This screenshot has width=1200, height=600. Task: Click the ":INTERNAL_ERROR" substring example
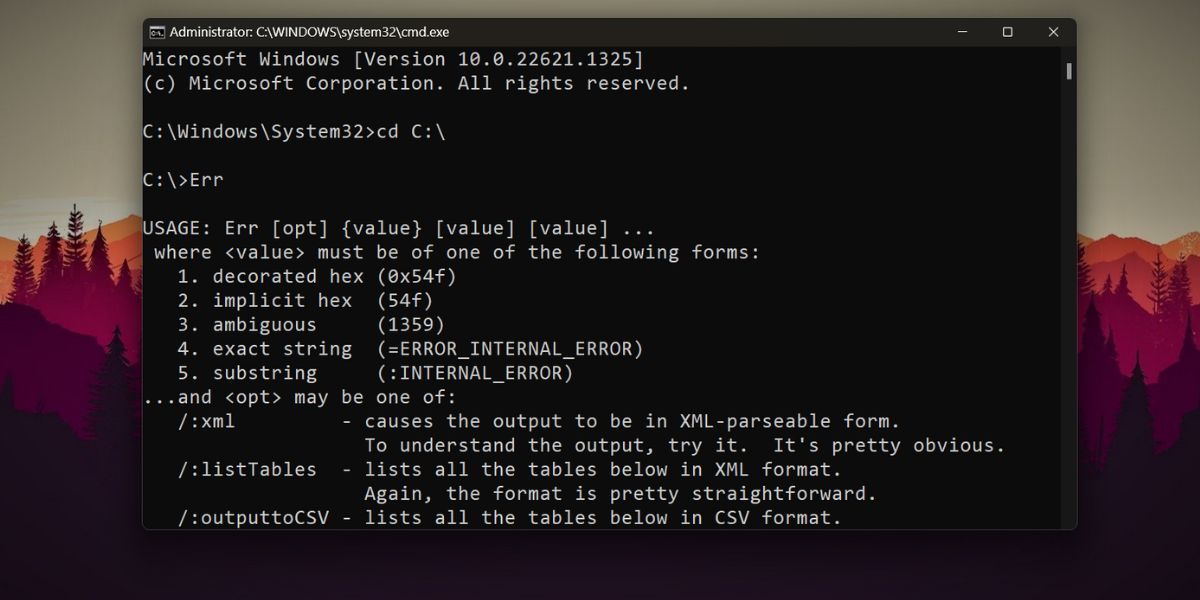[x=475, y=373]
